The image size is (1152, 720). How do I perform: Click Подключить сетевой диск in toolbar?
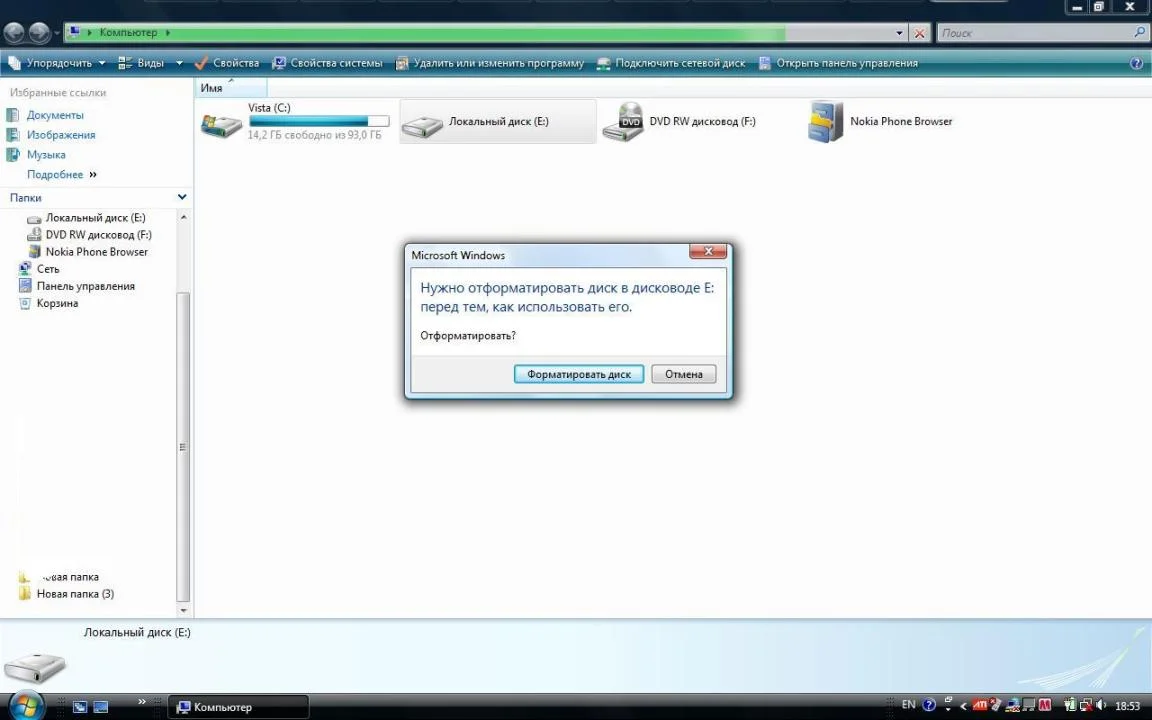[x=671, y=63]
